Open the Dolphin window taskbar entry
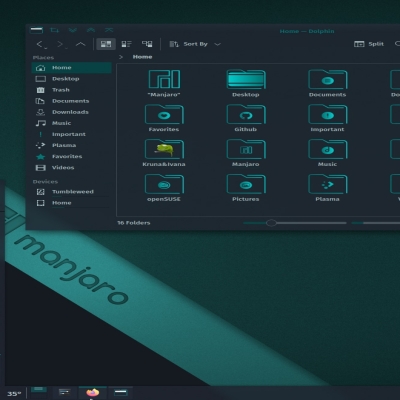400x400 pixels. (x=121, y=393)
